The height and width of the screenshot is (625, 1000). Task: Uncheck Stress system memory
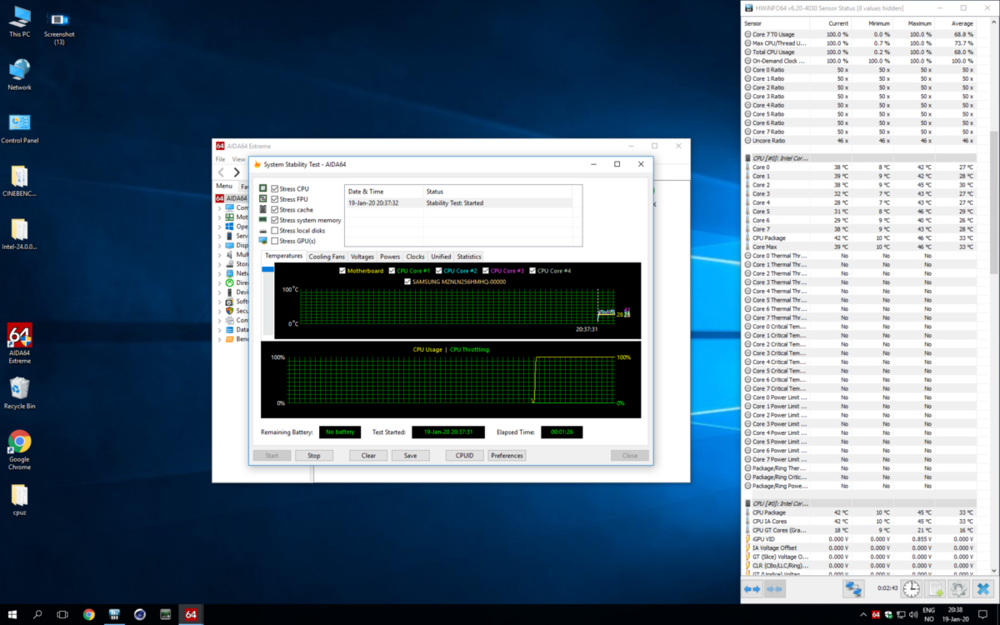click(275, 220)
